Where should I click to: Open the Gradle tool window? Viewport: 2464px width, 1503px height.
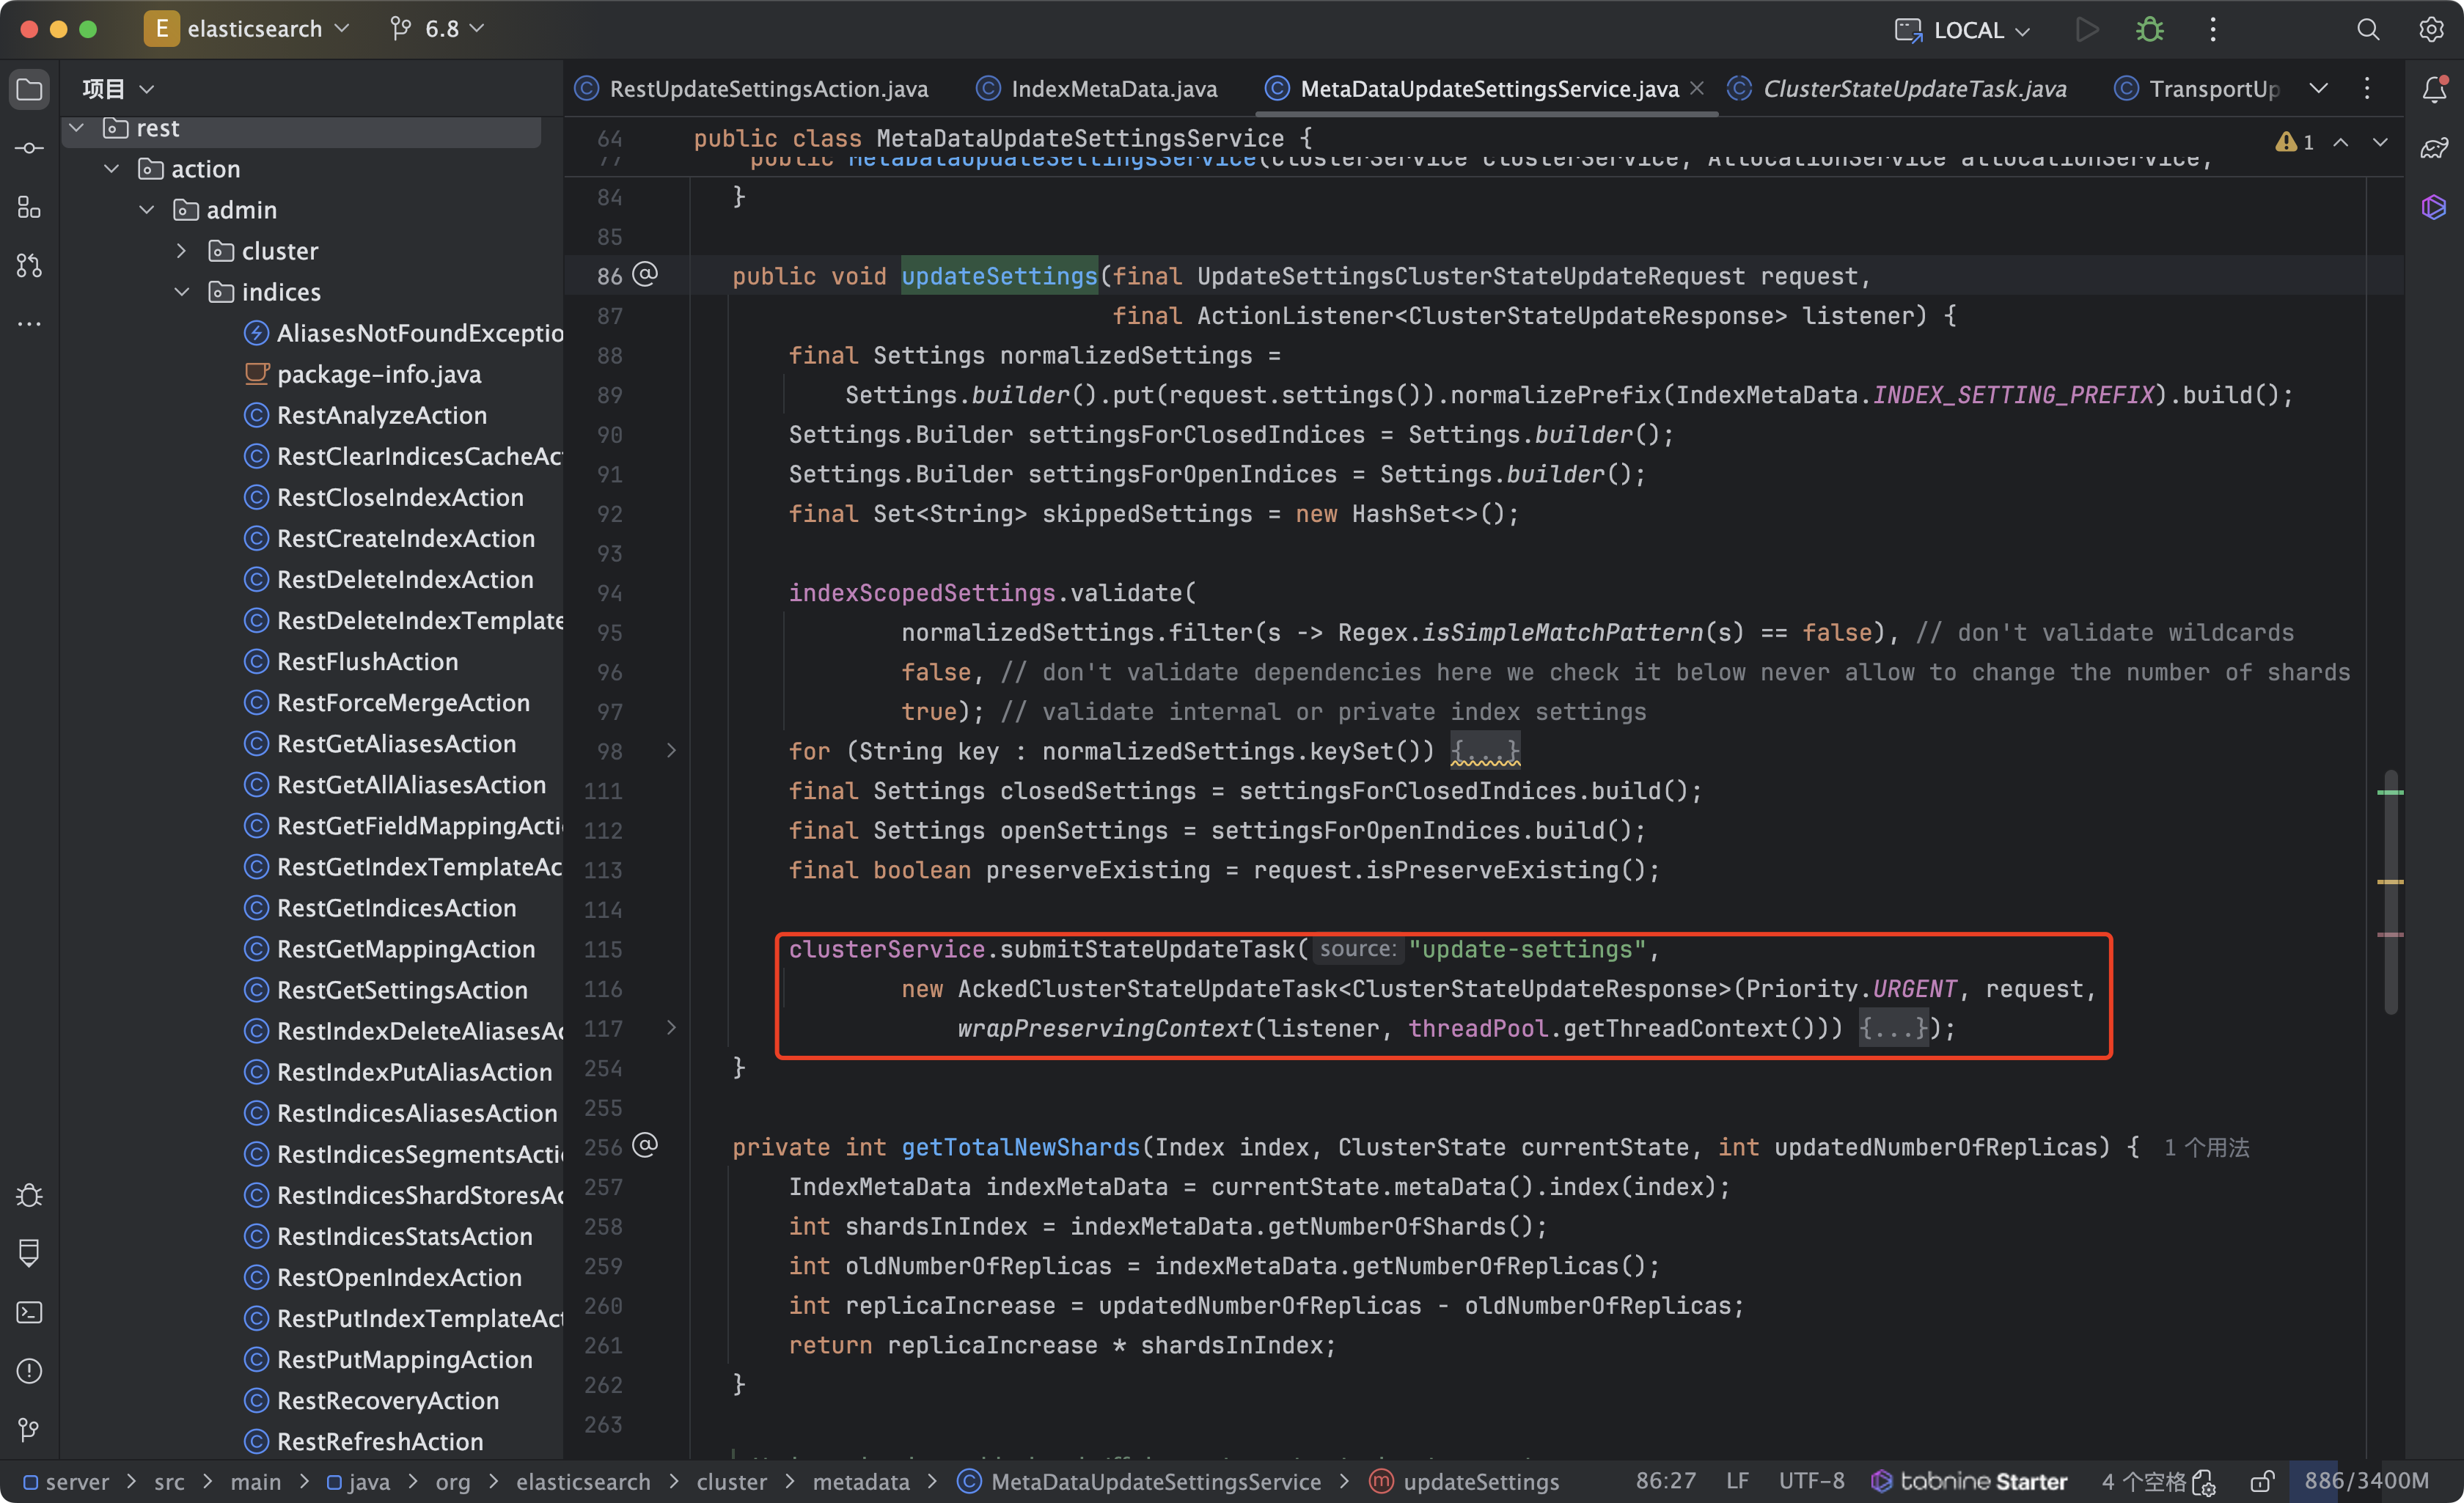pos(2433,148)
